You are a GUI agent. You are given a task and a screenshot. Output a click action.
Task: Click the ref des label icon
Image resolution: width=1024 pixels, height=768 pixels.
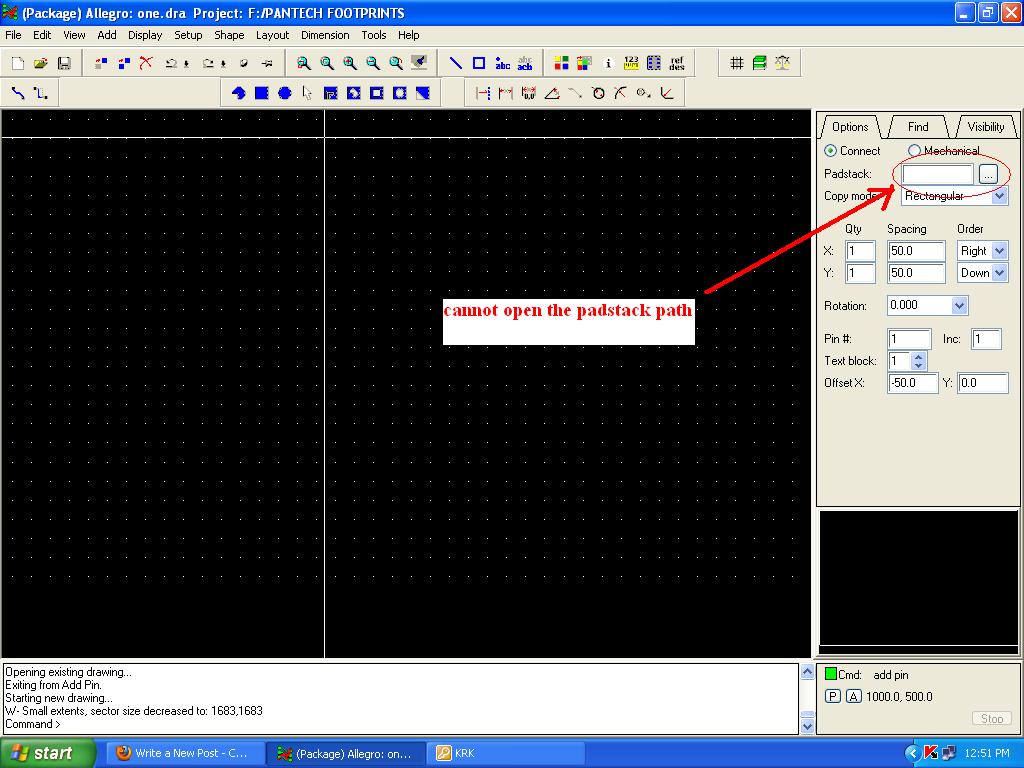(677, 63)
